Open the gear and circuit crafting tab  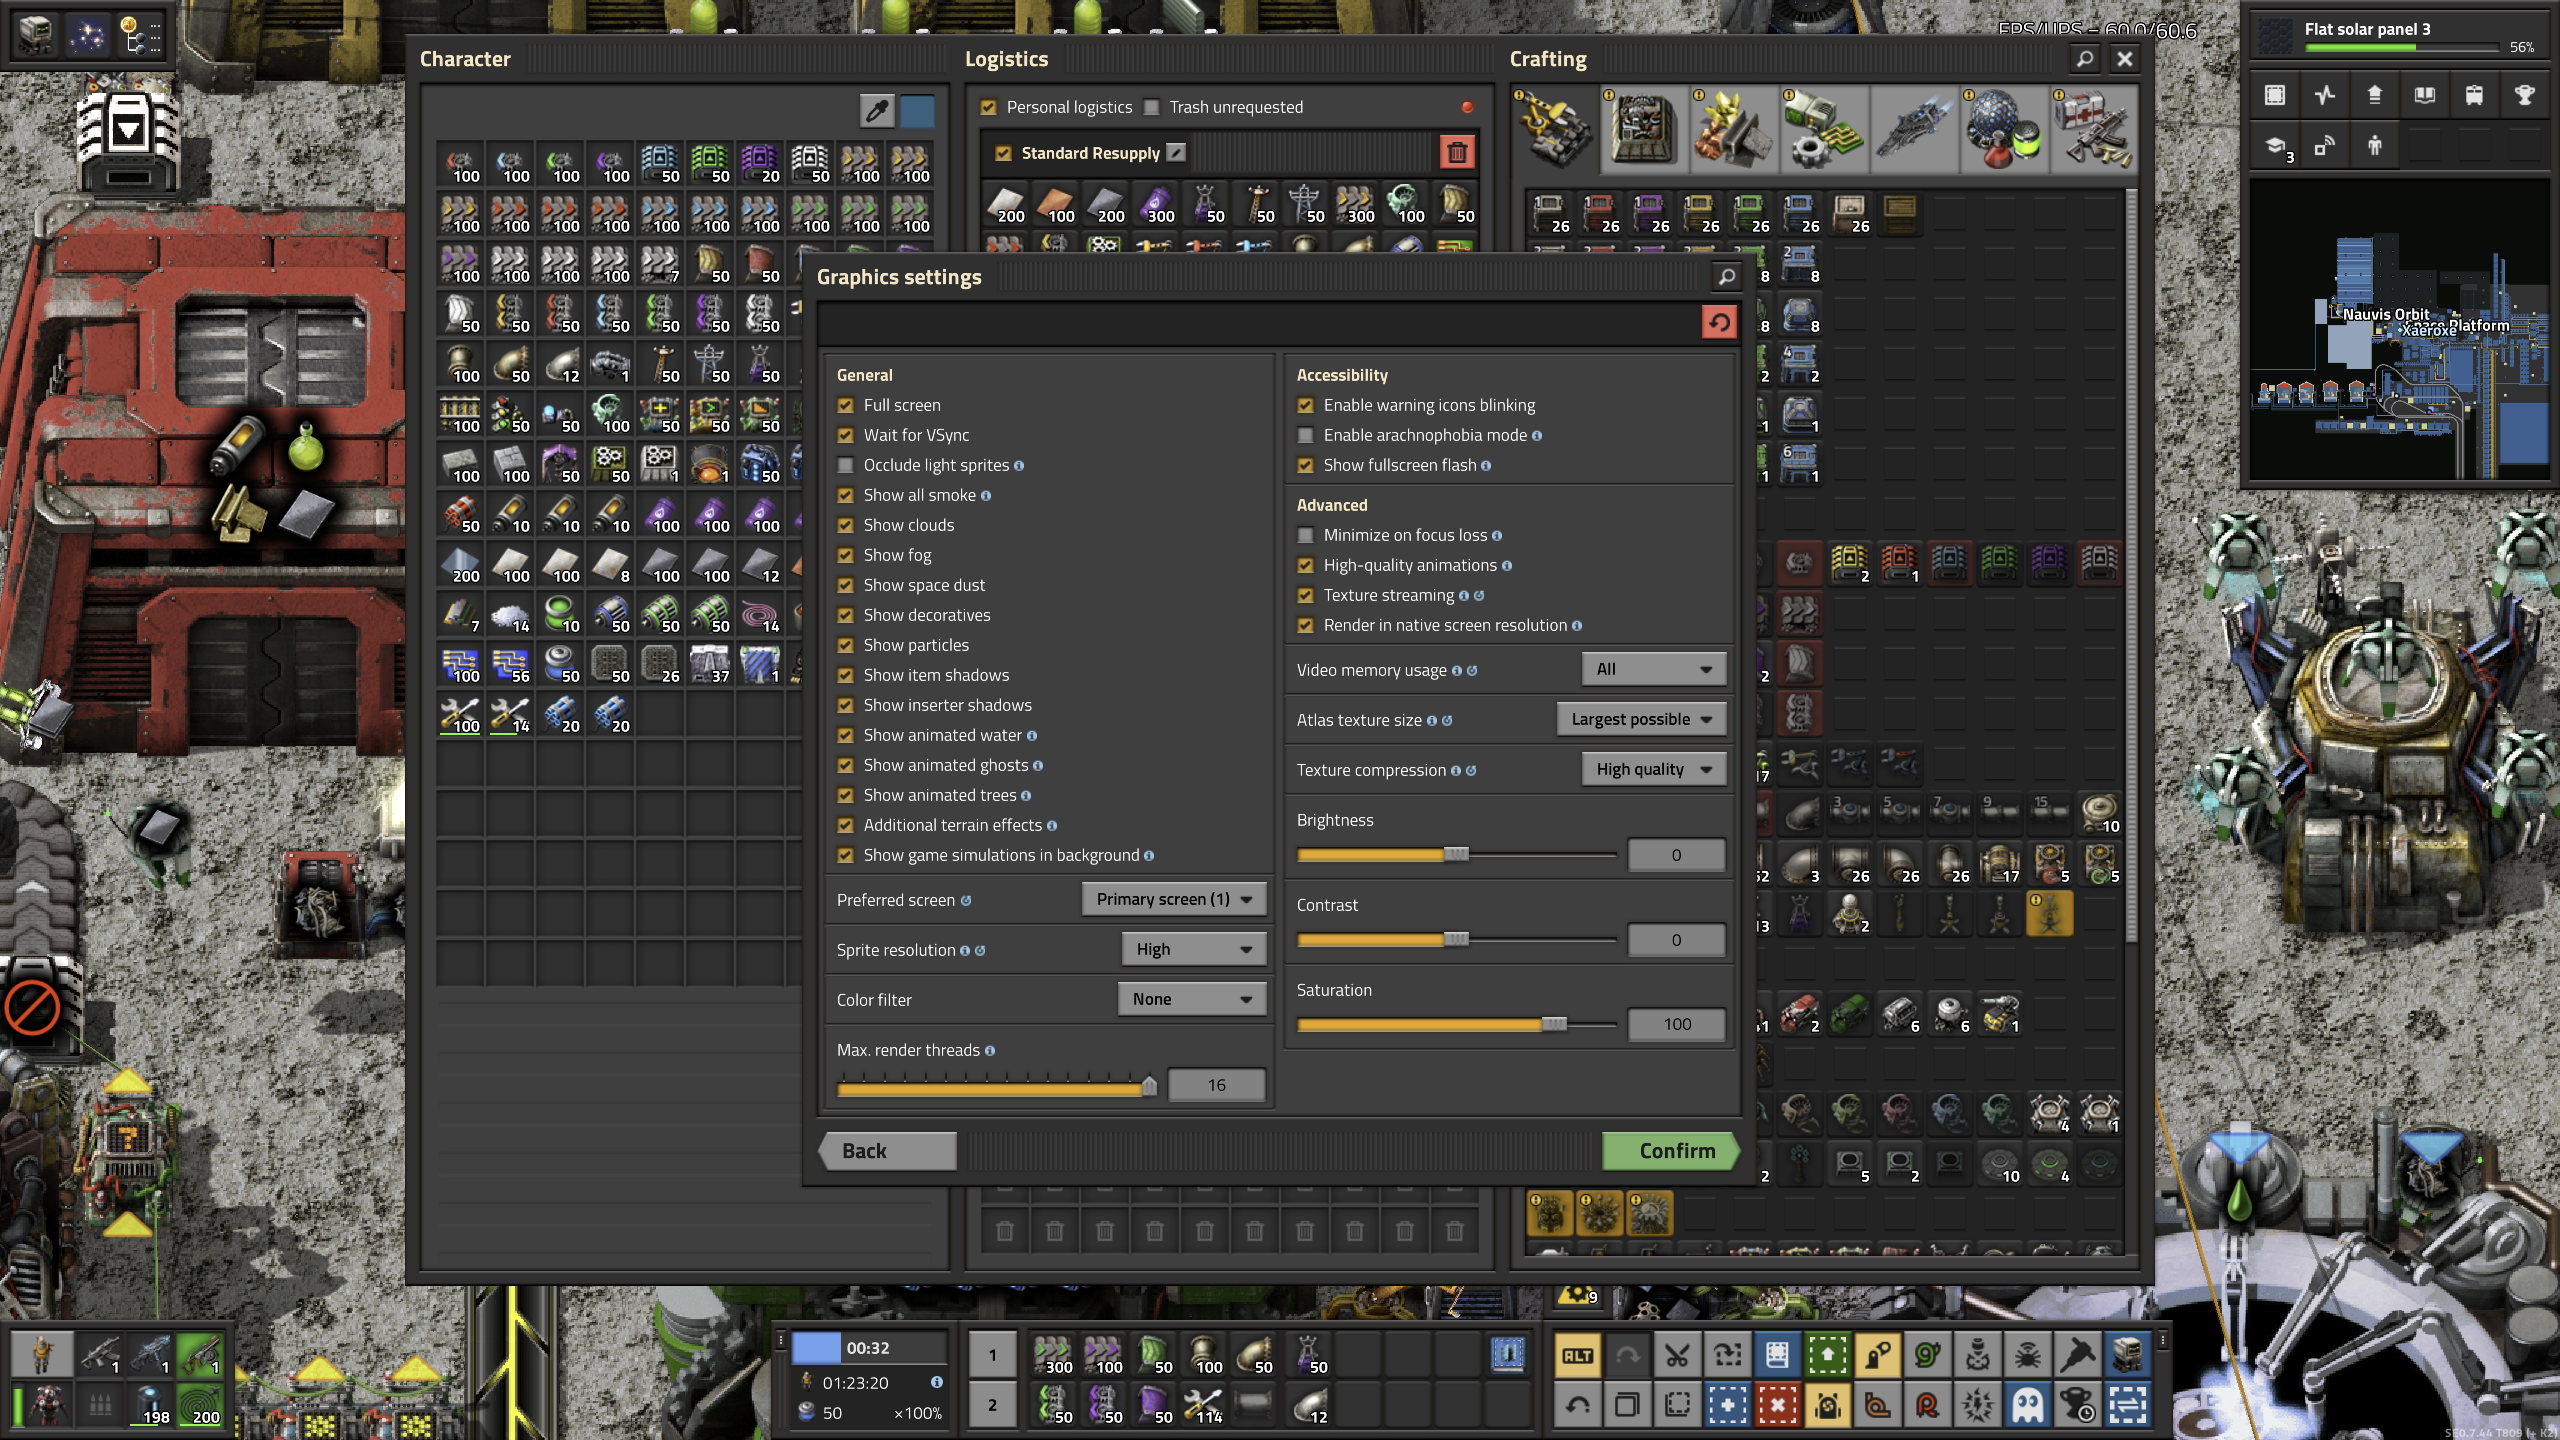click(x=1824, y=130)
